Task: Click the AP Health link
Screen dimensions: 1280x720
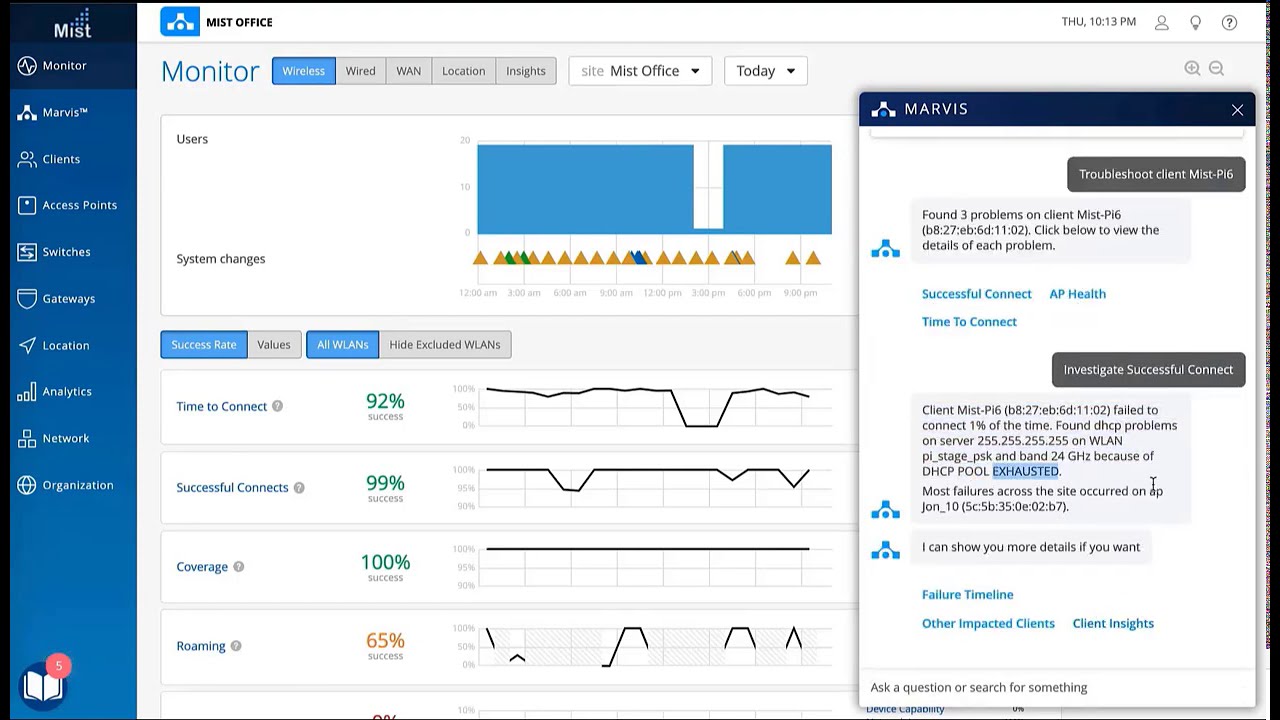Action: pos(1077,294)
